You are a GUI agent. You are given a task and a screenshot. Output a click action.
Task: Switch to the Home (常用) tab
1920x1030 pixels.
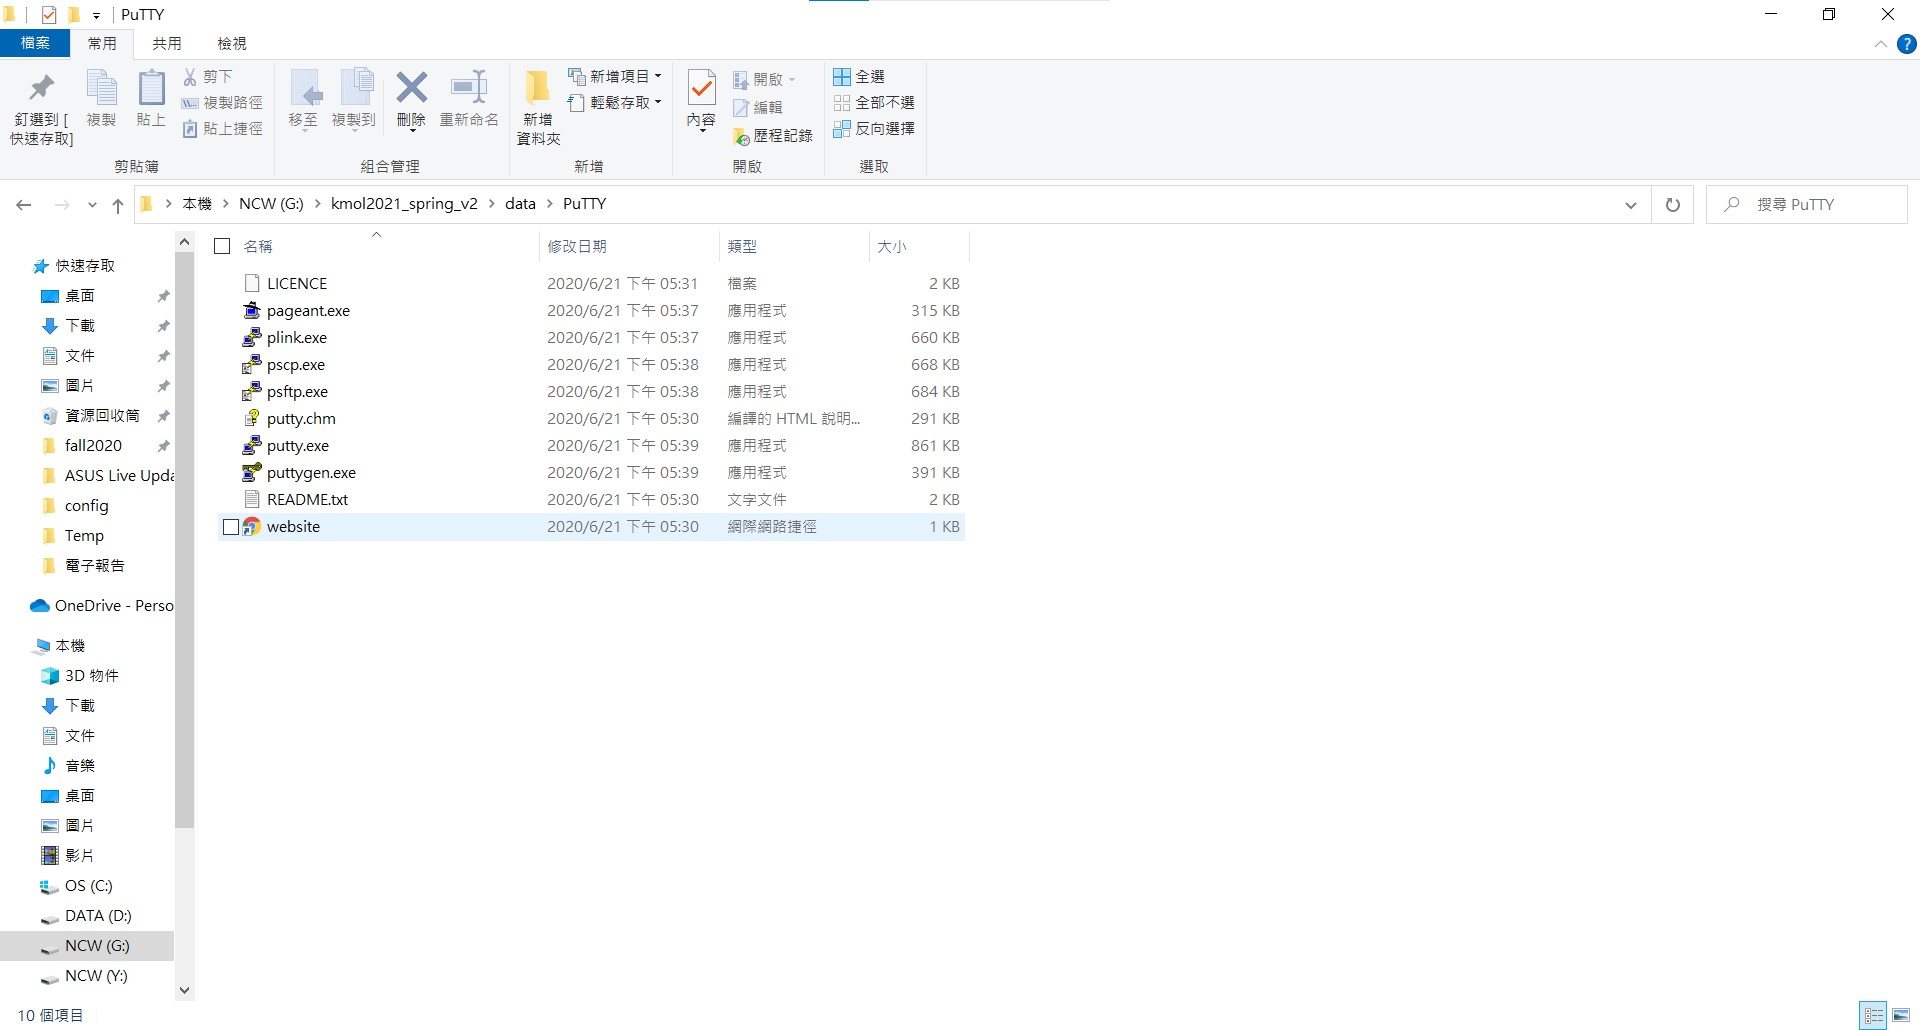pos(102,43)
